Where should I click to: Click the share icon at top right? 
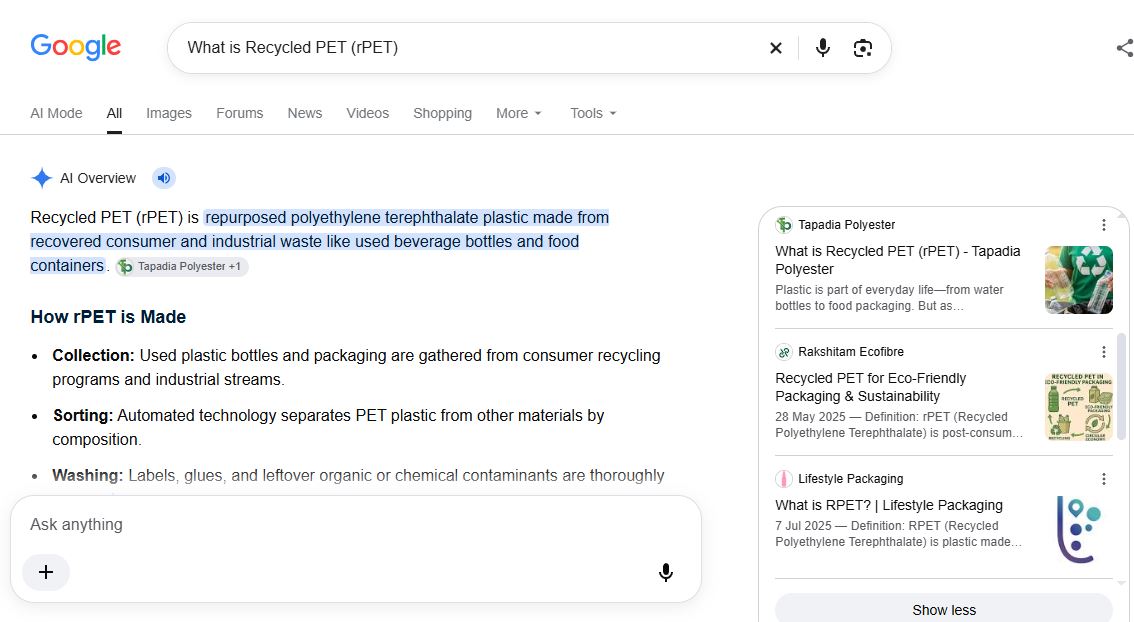pyautogui.click(x=1125, y=48)
